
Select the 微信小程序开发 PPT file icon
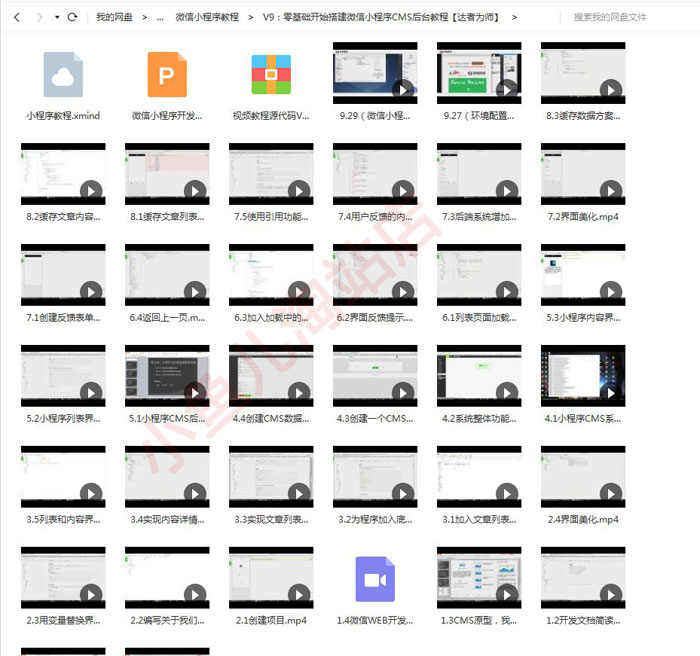(167, 75)
